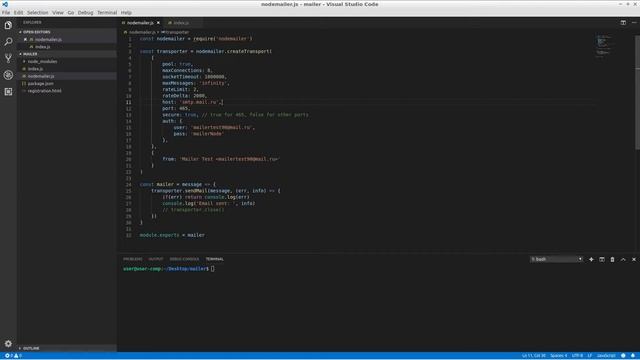Viewport: 640px width, 360px height.
Task: Open package.json in the explorer
Action: (40, 83)
